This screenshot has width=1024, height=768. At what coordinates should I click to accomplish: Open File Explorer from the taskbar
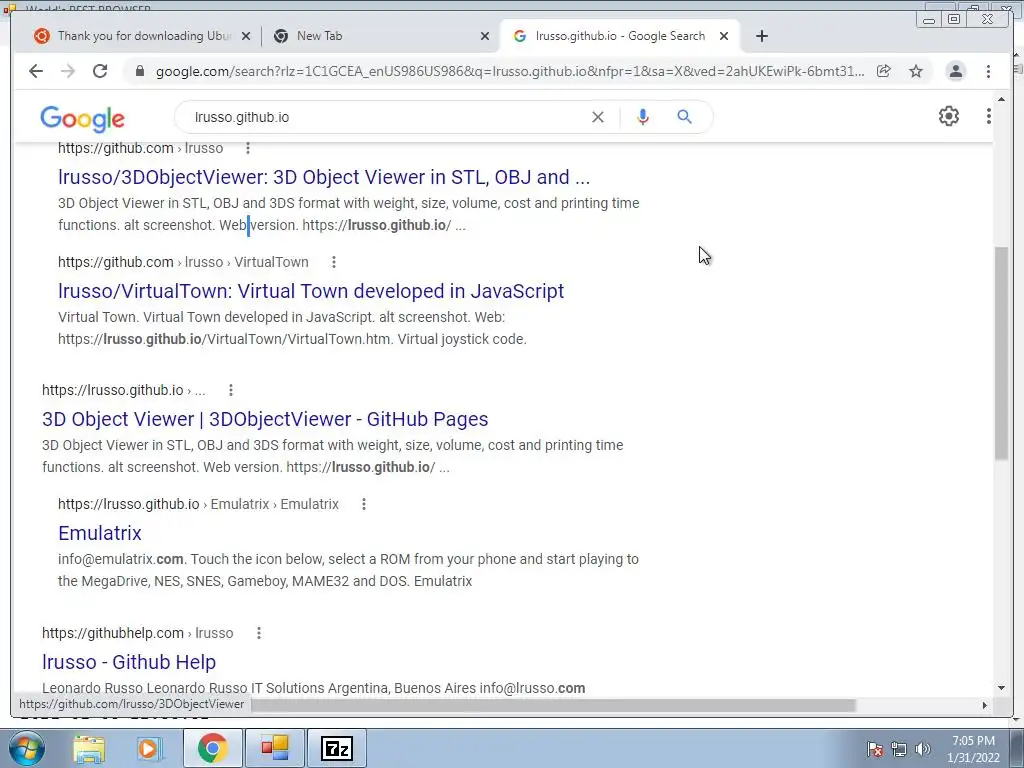89,748
